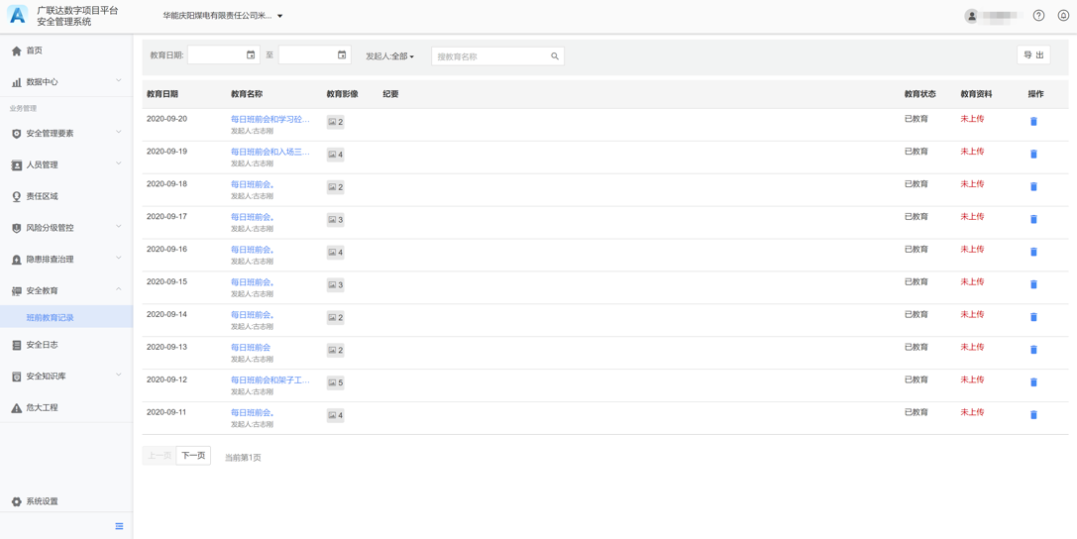
Task: Open the end date calendar picker
Action: [x=341, y=55]
